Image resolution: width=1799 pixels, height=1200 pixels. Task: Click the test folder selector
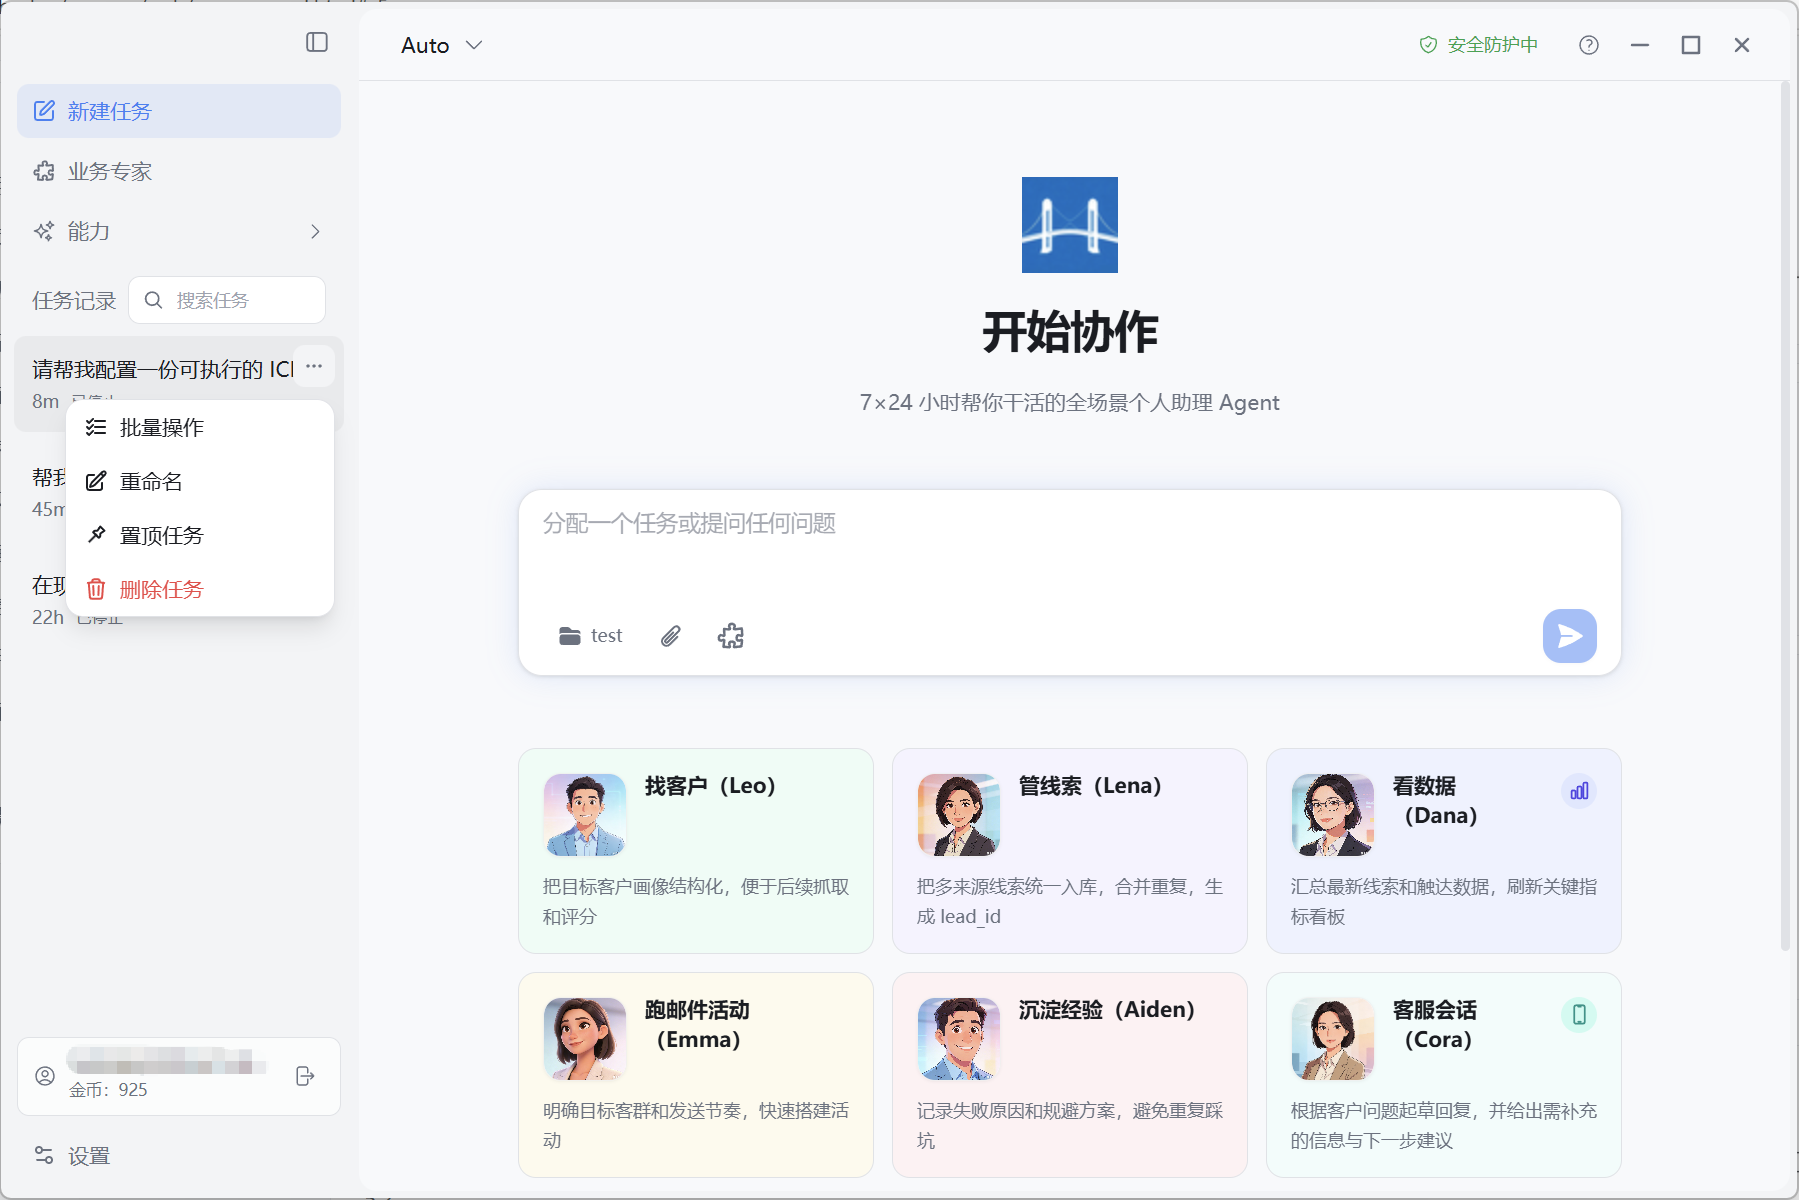pyautogui.click(x=591, y=636)
